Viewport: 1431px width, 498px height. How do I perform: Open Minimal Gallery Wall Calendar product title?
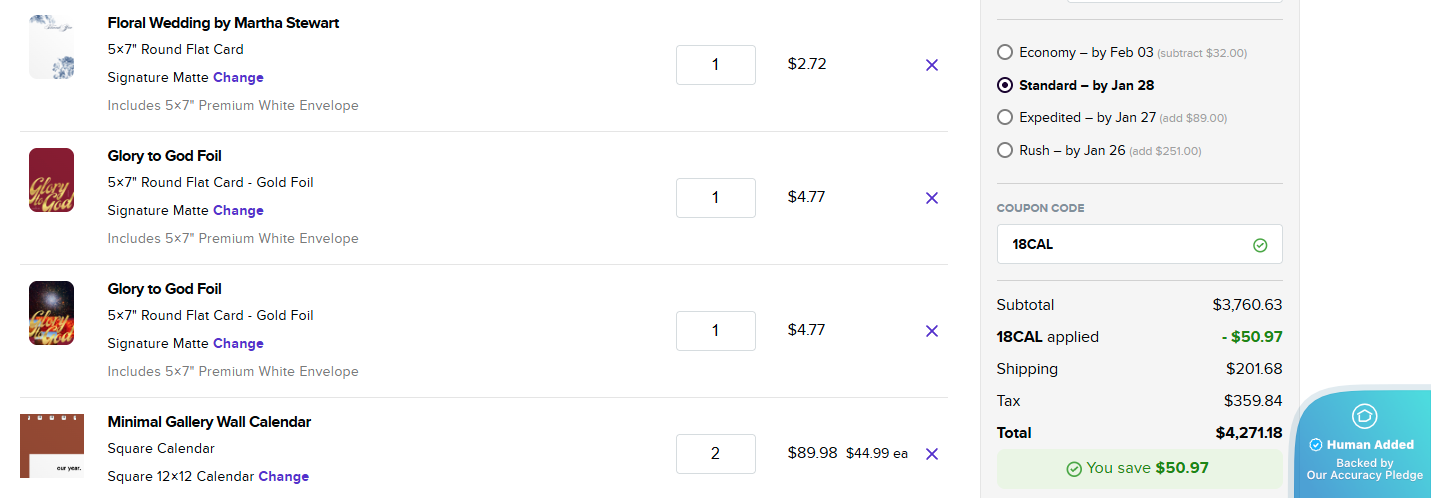tap(209, 422)
